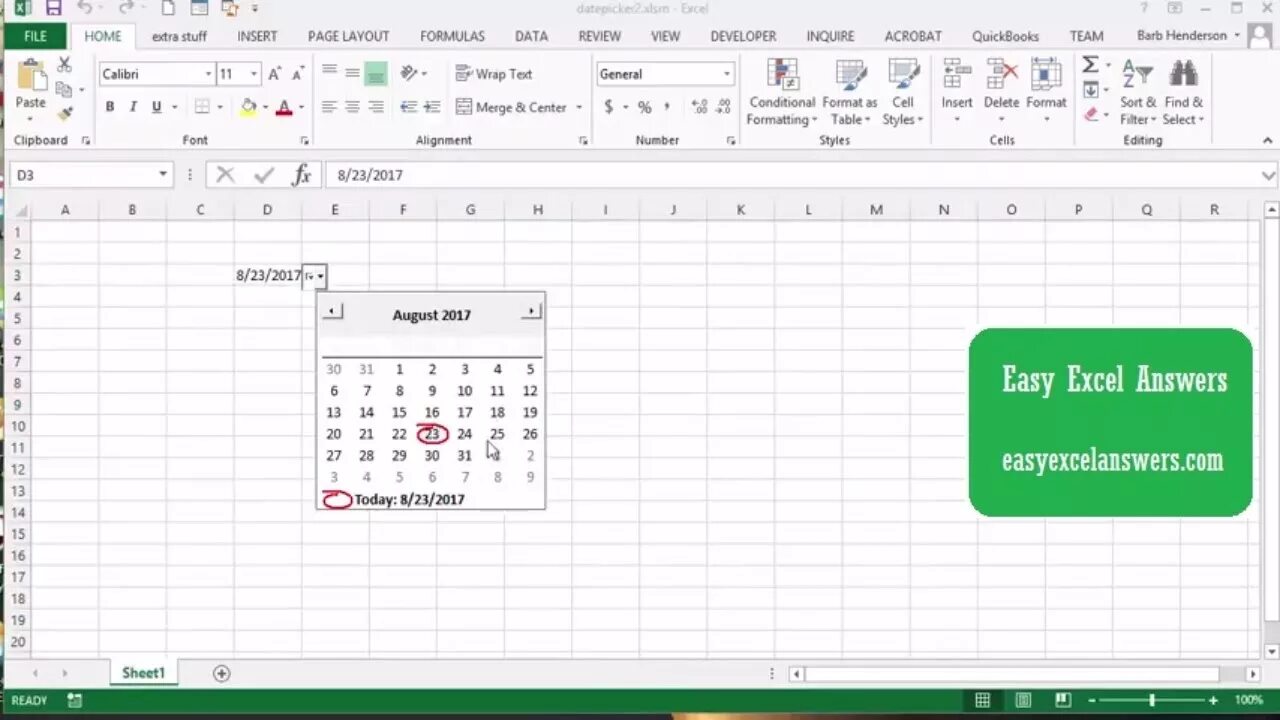Toggle Align Left
The height and width of the screenshot is (720, 1280).
pyautogui.click(x=329, y=107)
